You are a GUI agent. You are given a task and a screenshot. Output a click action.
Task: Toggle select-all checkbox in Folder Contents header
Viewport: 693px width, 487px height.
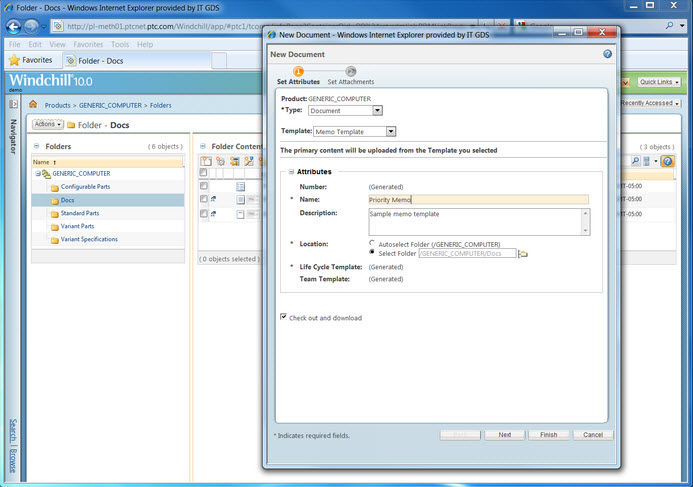click(203, 172)
